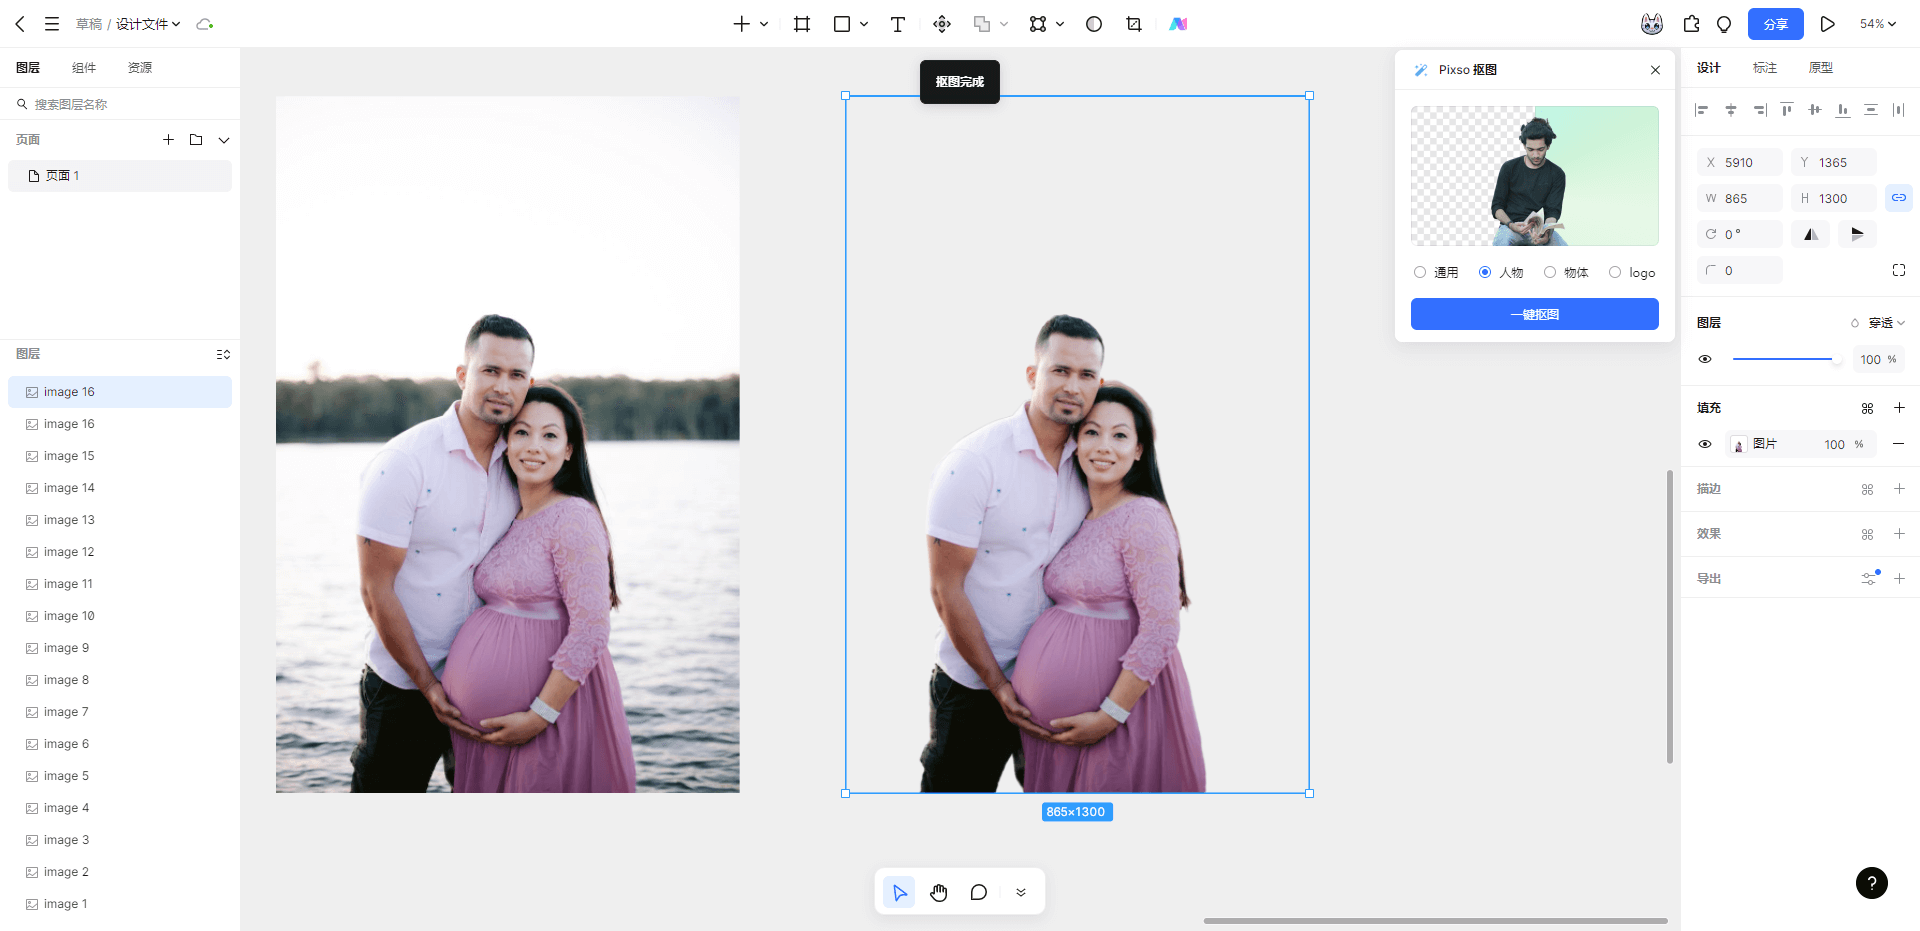Click the layer opacity slider
1920x931 pixels.
1785,359
